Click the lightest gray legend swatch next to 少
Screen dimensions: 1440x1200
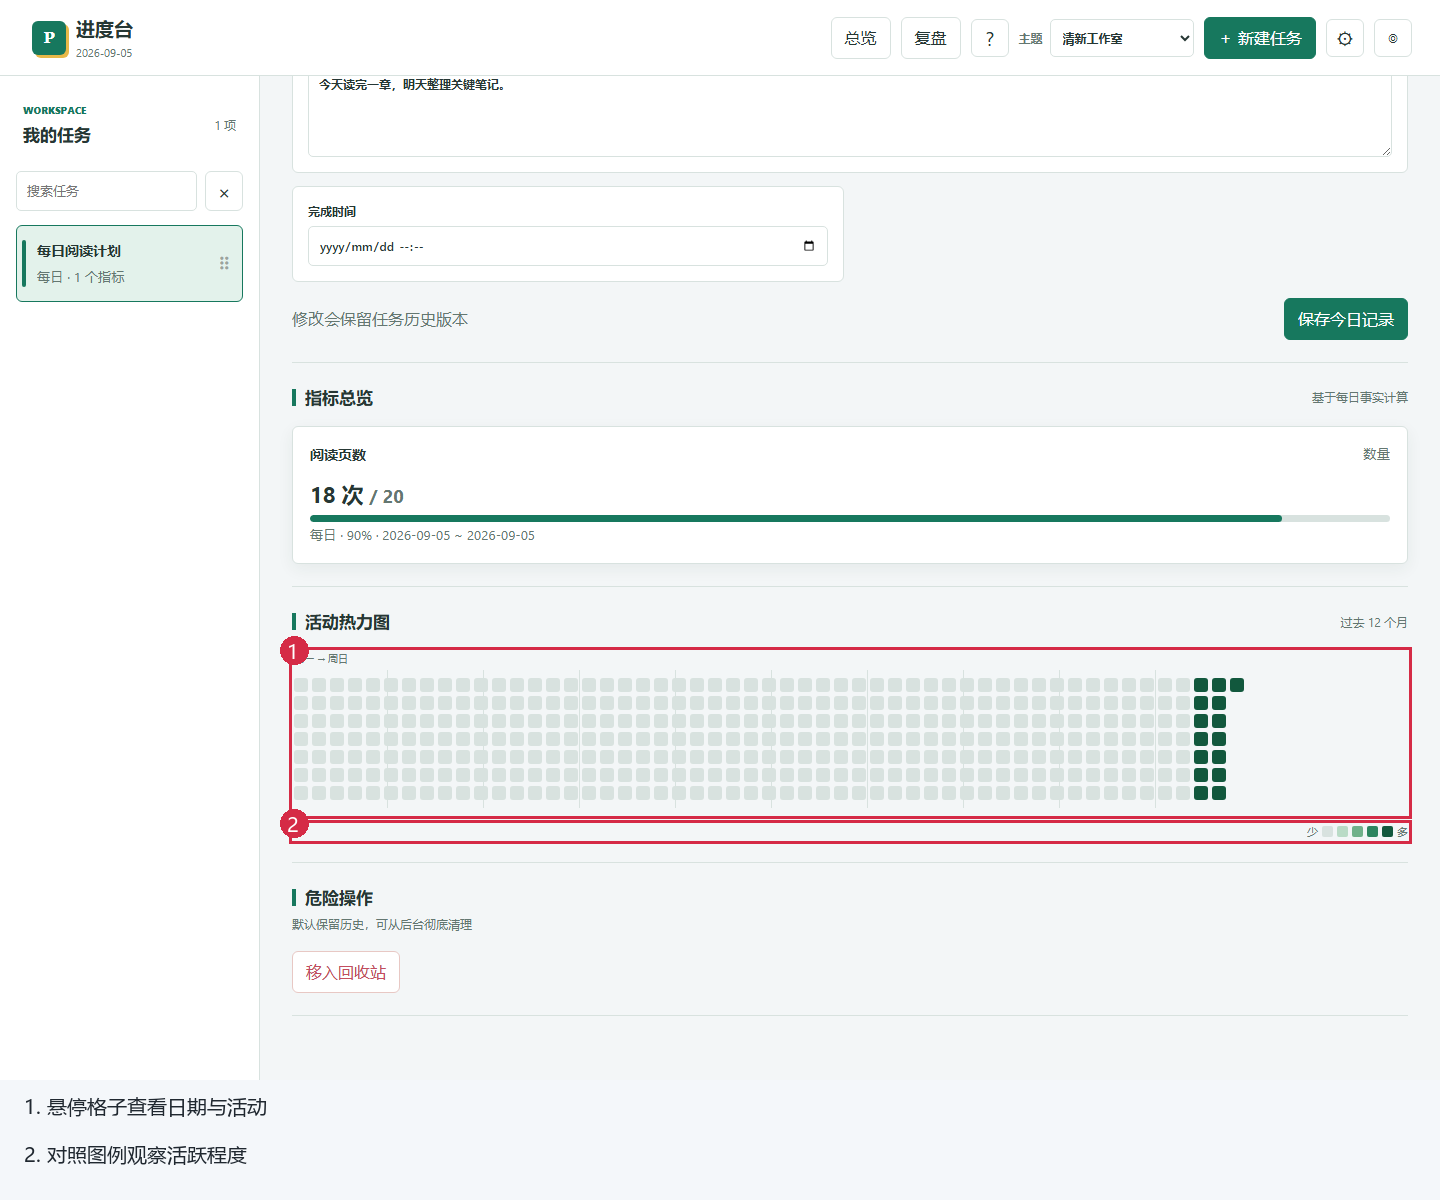(x=1327, y=832)
